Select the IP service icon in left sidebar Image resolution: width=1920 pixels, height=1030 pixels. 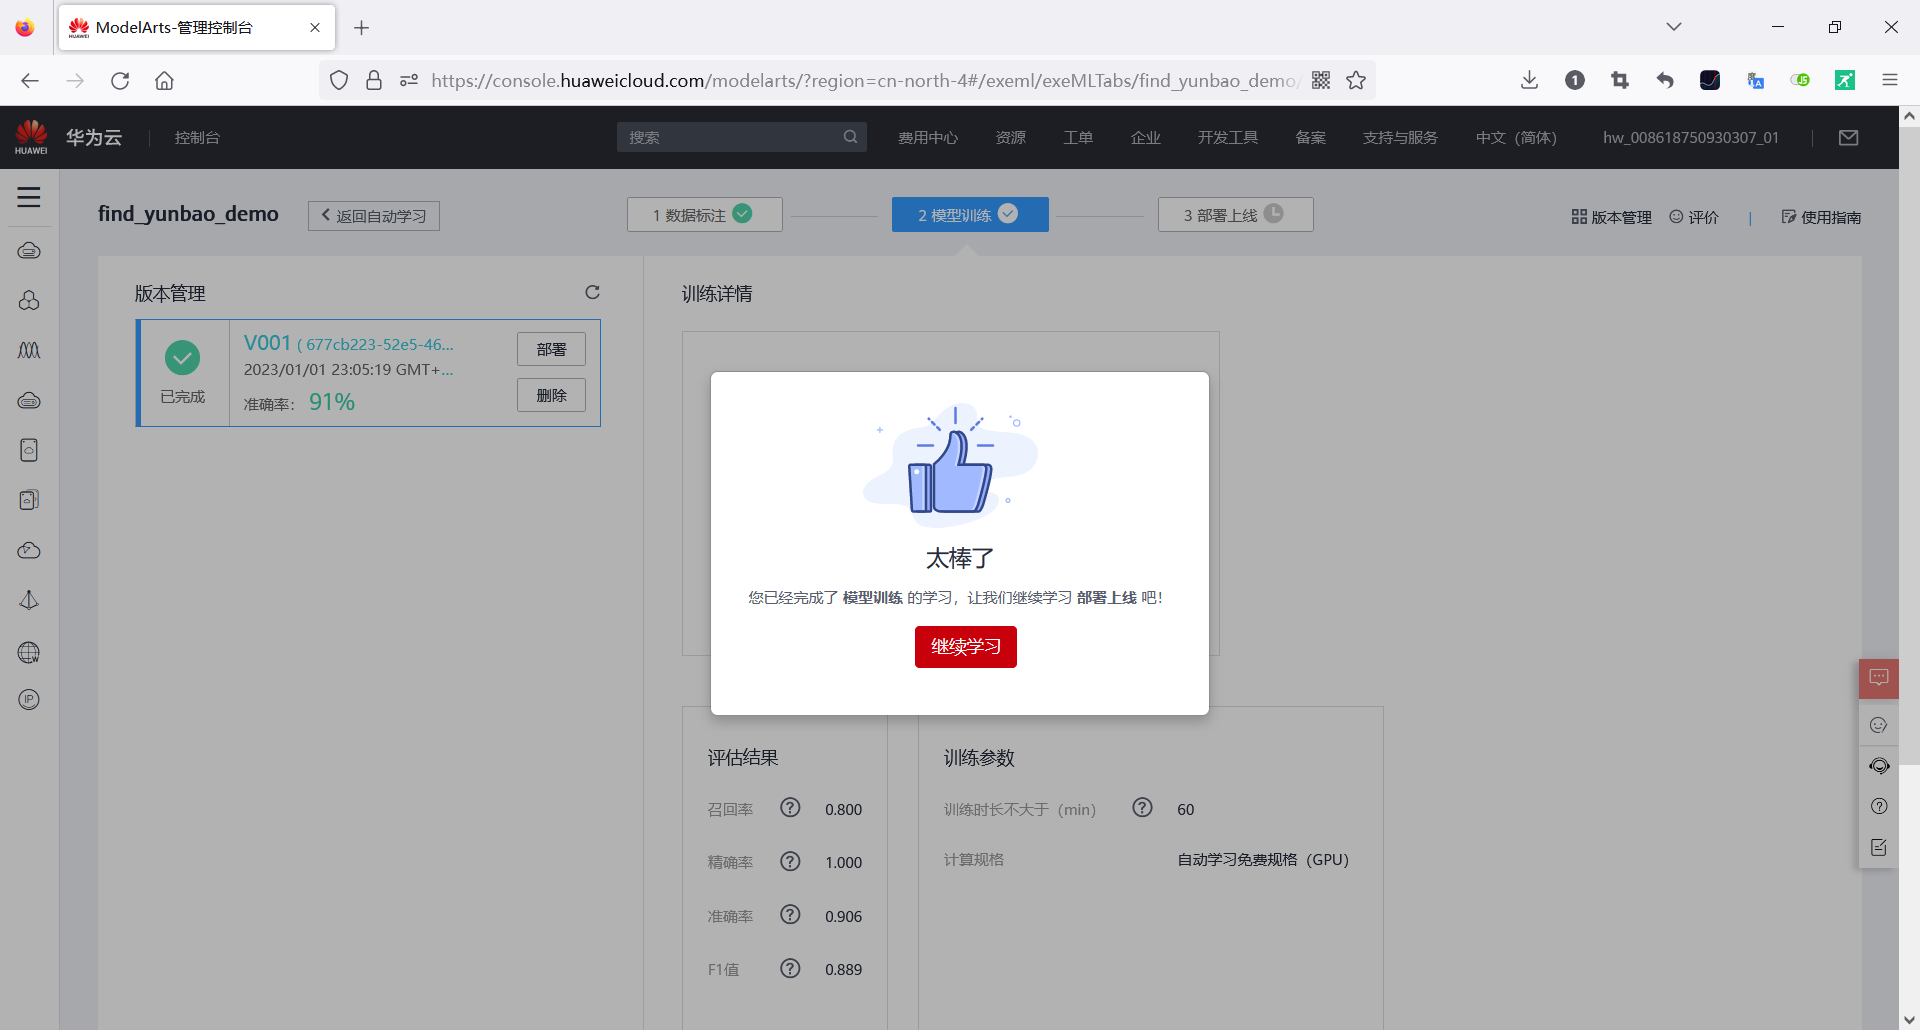(x=29, y=699)
